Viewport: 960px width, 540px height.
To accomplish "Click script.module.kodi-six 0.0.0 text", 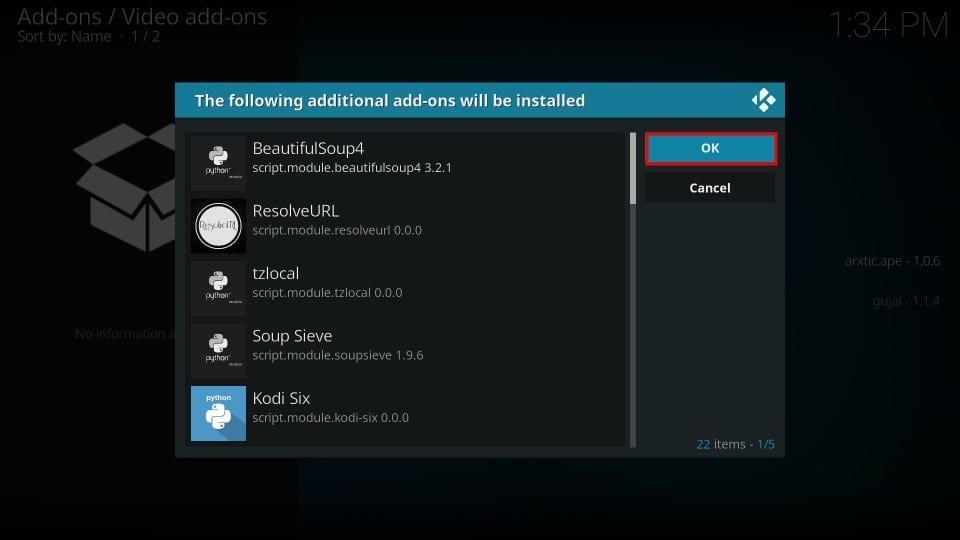I will point(331,418).
